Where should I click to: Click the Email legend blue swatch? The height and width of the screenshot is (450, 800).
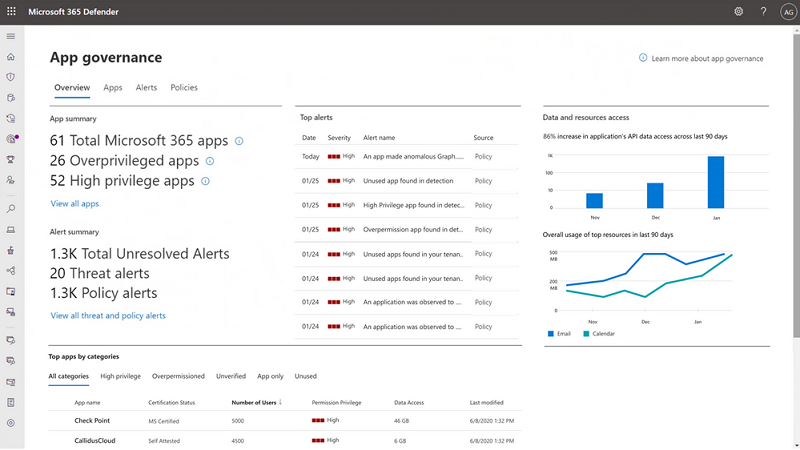pos(551,334)
